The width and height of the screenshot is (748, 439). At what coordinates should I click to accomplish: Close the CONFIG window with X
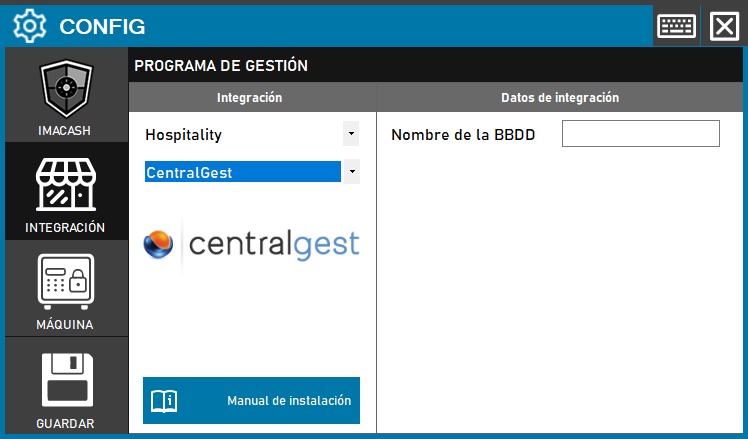tap(723, 25)
